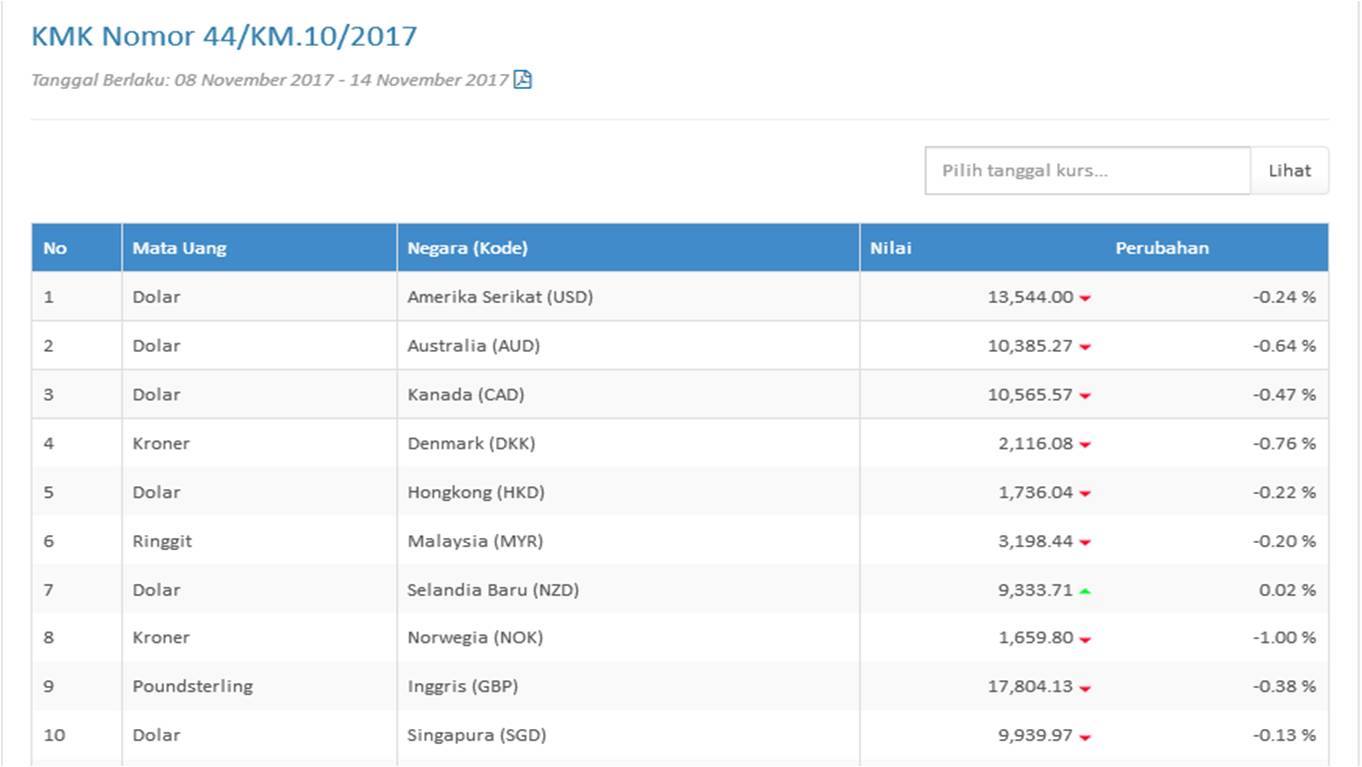The image size is (1362, 767).
Task: Select the change value -0.38 %
Action: [x=1284, y=686]
